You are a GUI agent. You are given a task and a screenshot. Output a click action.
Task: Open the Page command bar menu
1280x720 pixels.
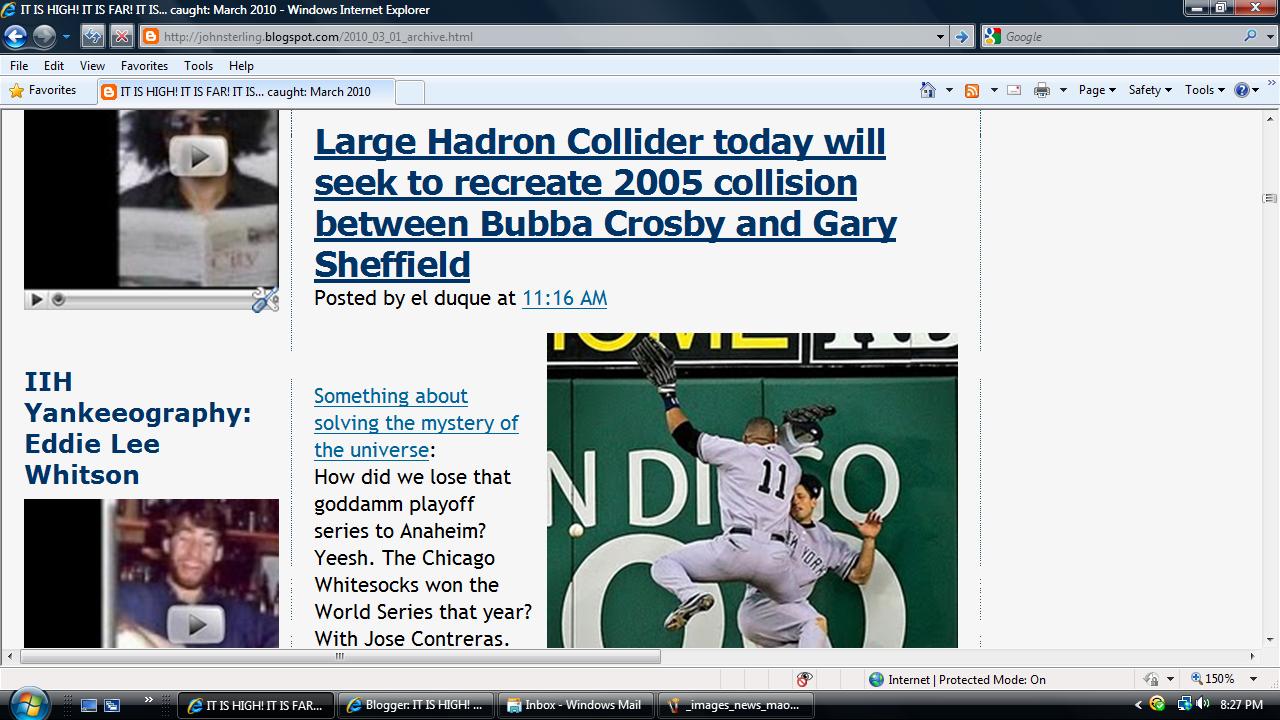(1097, 90)
